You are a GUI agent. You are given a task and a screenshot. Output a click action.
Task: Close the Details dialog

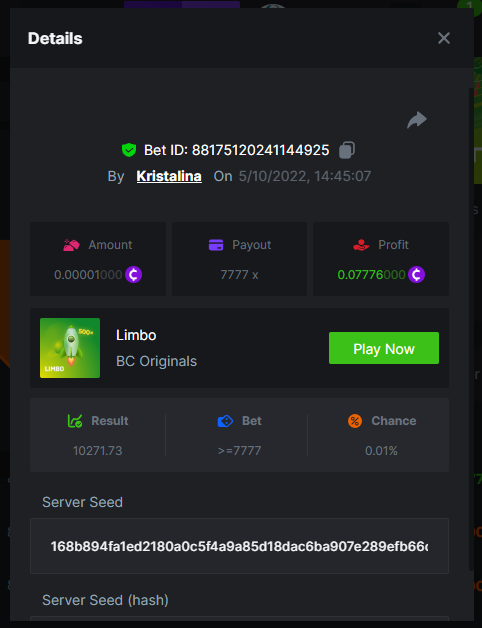444,38
